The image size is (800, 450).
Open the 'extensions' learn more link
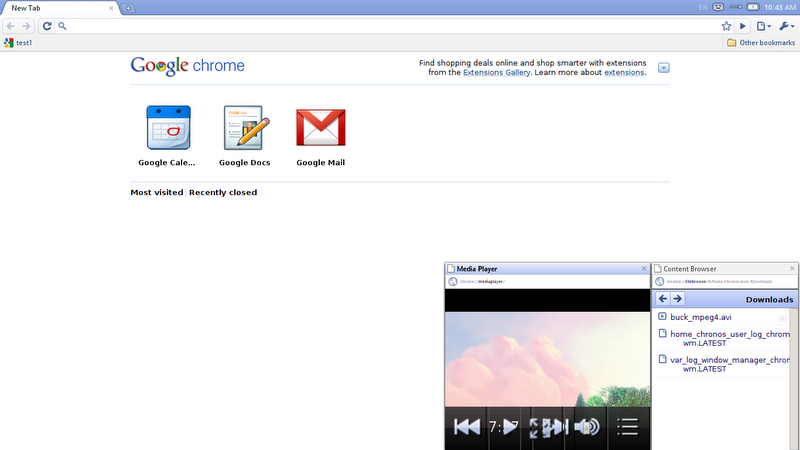click(x=624, y=72)
